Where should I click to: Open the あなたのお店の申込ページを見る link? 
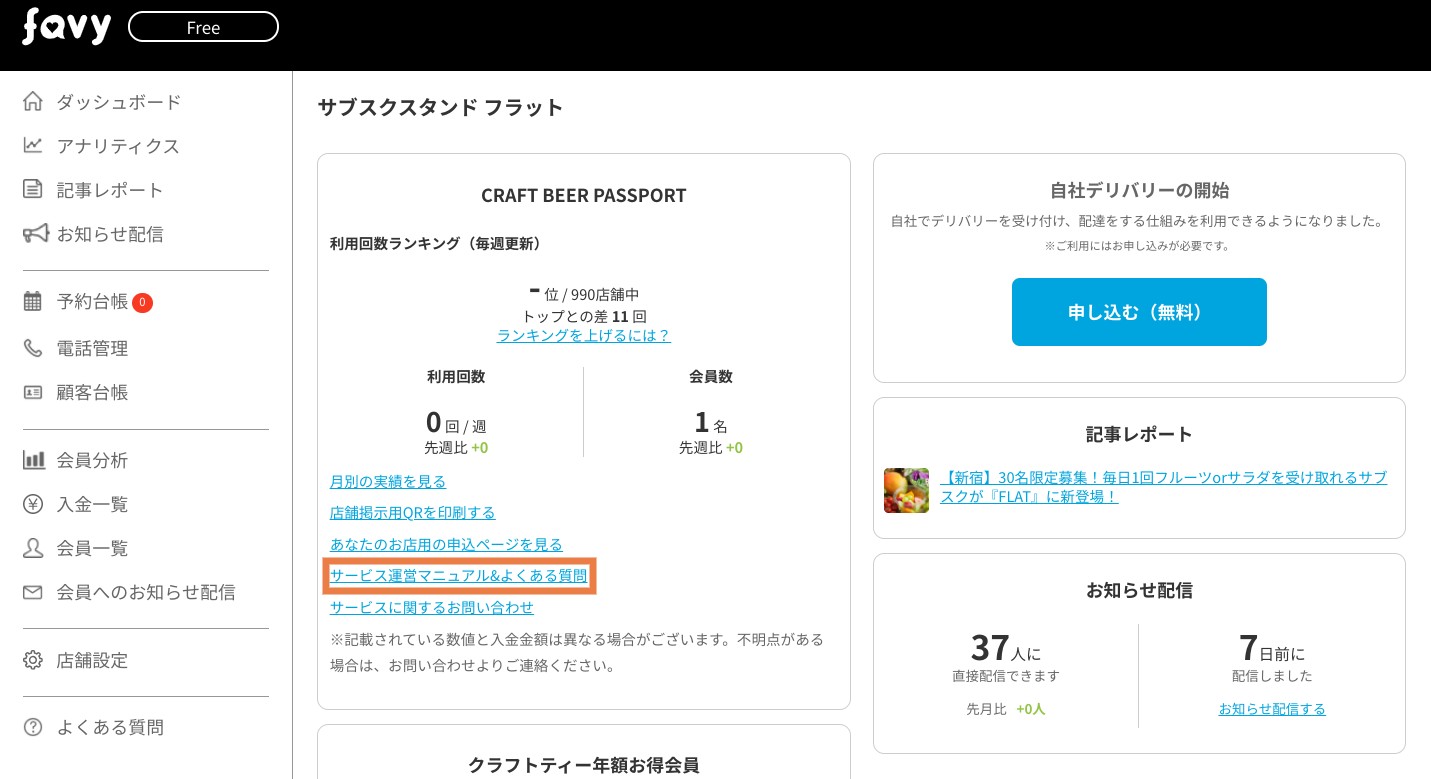point(446,544)
